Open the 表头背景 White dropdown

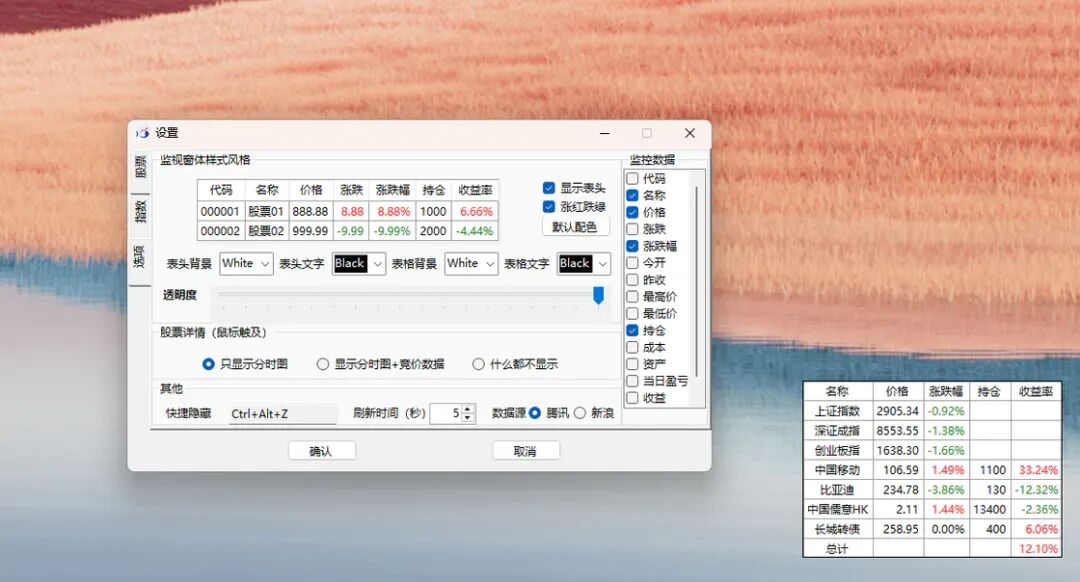[247, 263]
